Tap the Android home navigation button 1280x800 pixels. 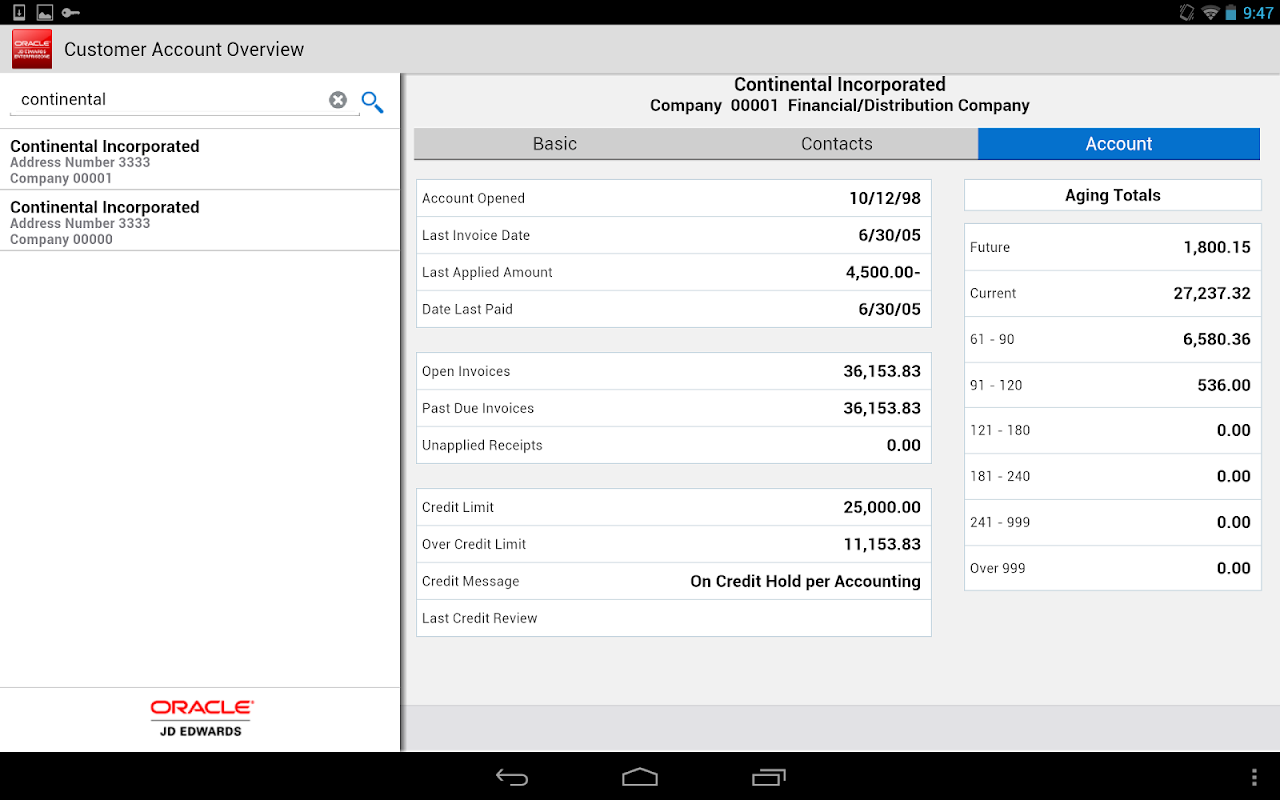[640, 777]
